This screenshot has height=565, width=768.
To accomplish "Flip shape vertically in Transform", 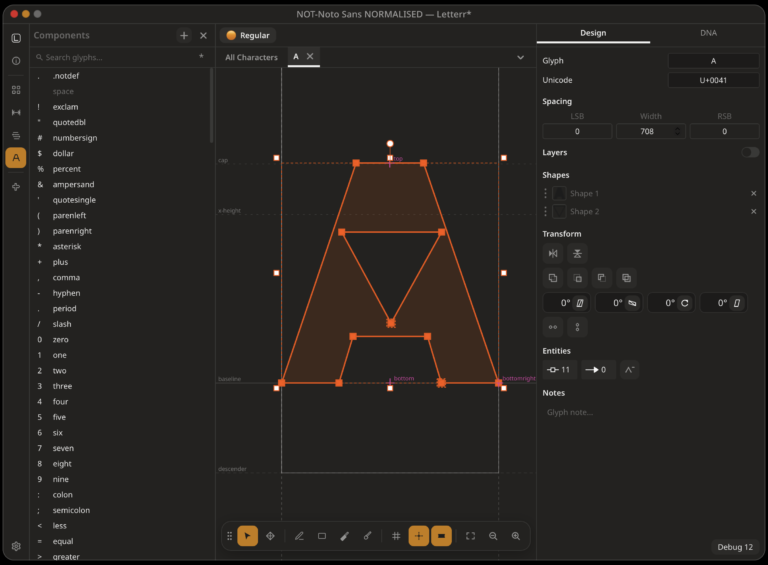I will [x=577, y=254].
